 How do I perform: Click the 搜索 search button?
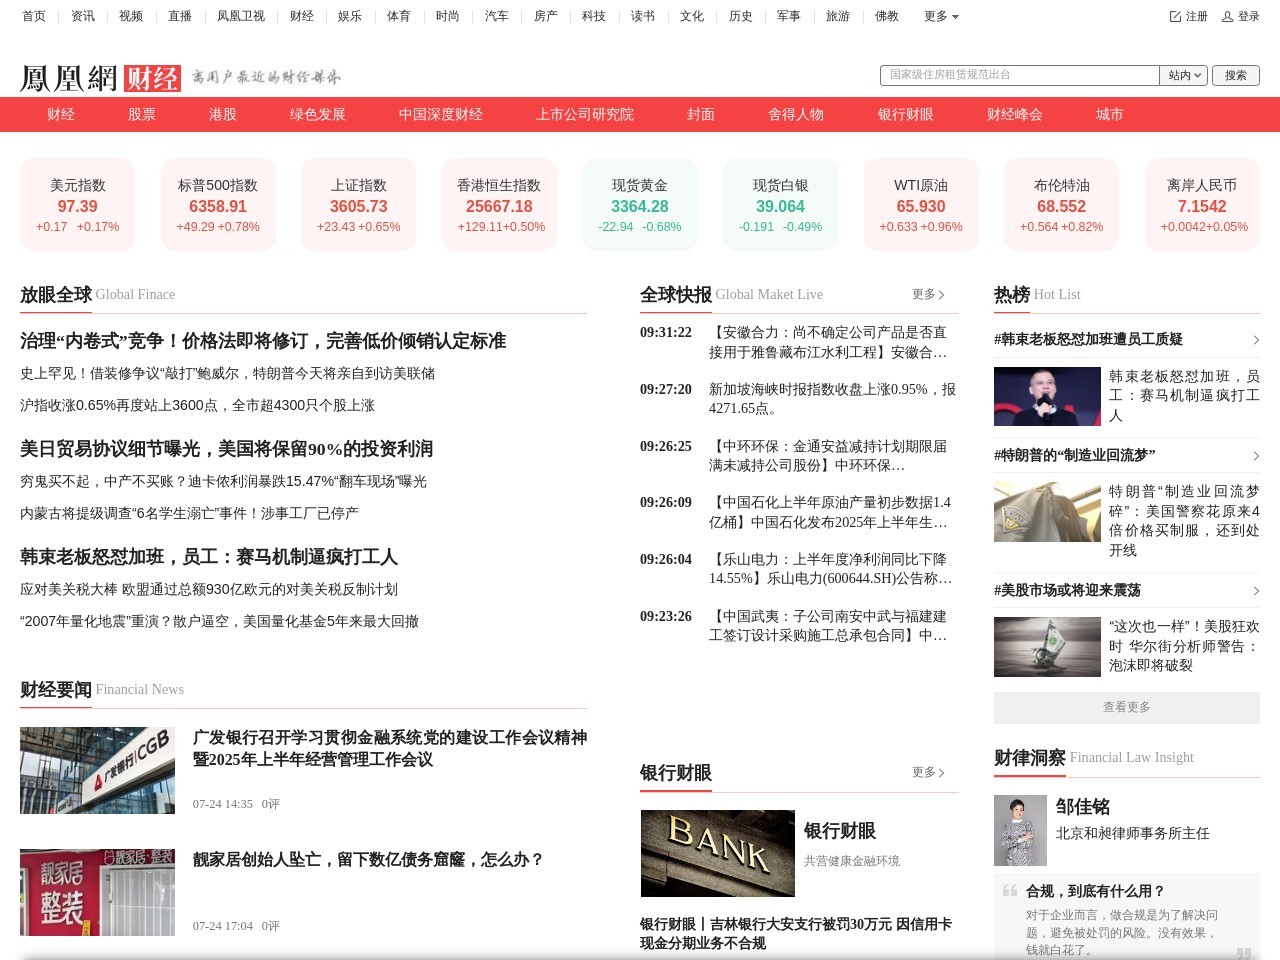click(x=1236, y=75)
